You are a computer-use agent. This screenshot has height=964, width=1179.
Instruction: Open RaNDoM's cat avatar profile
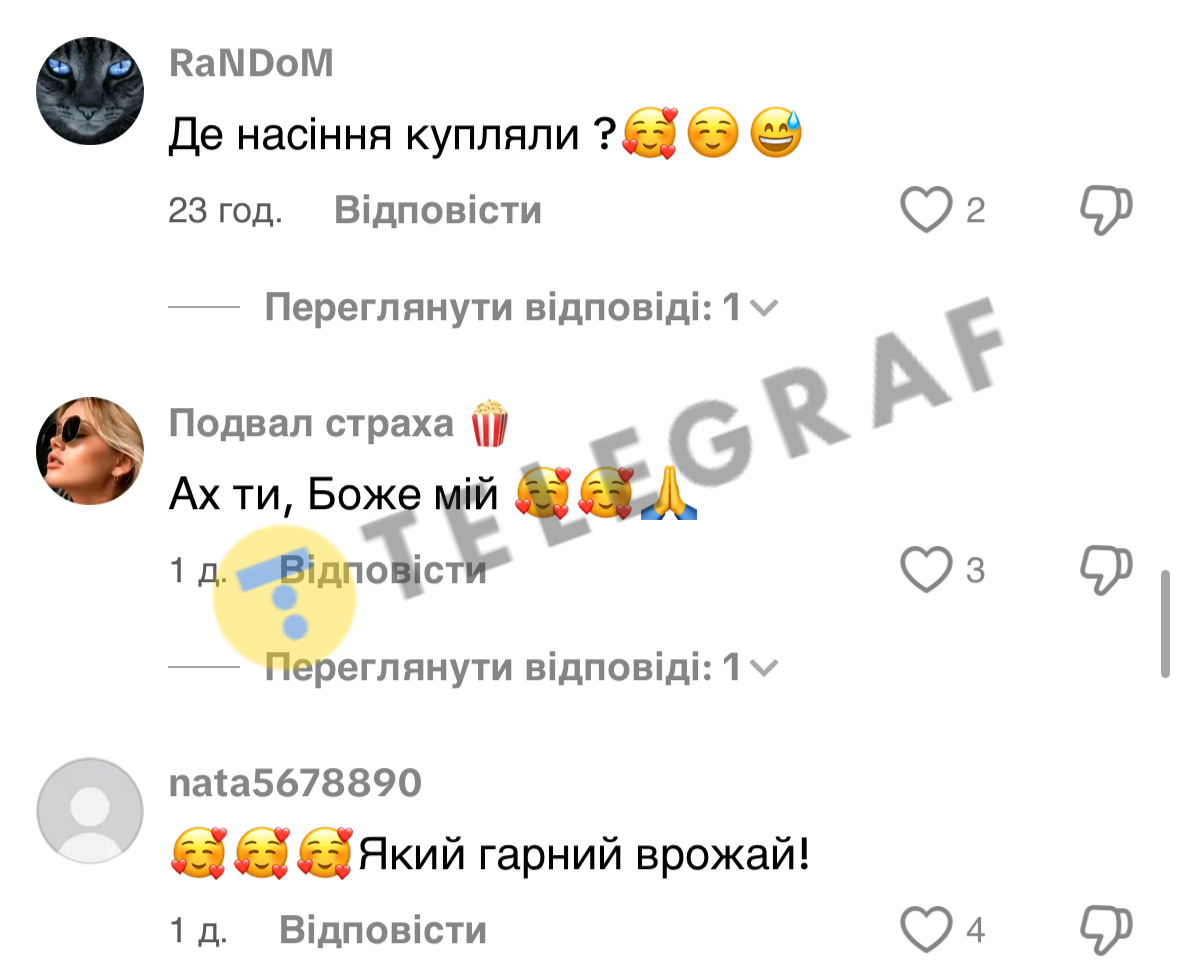[90, 91]
